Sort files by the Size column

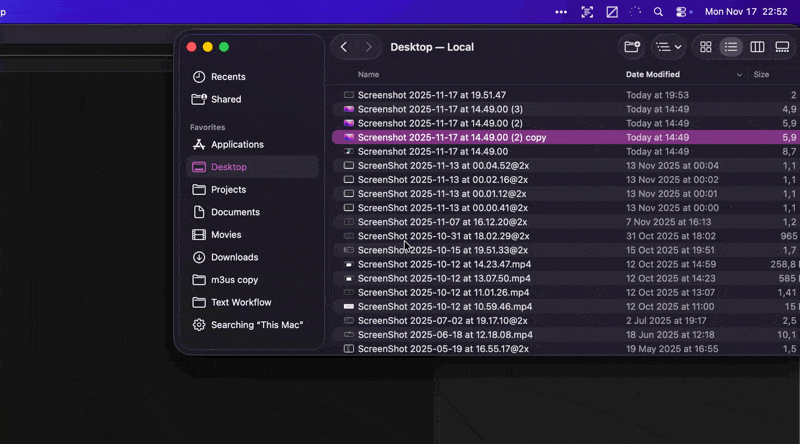pos(761,75)
